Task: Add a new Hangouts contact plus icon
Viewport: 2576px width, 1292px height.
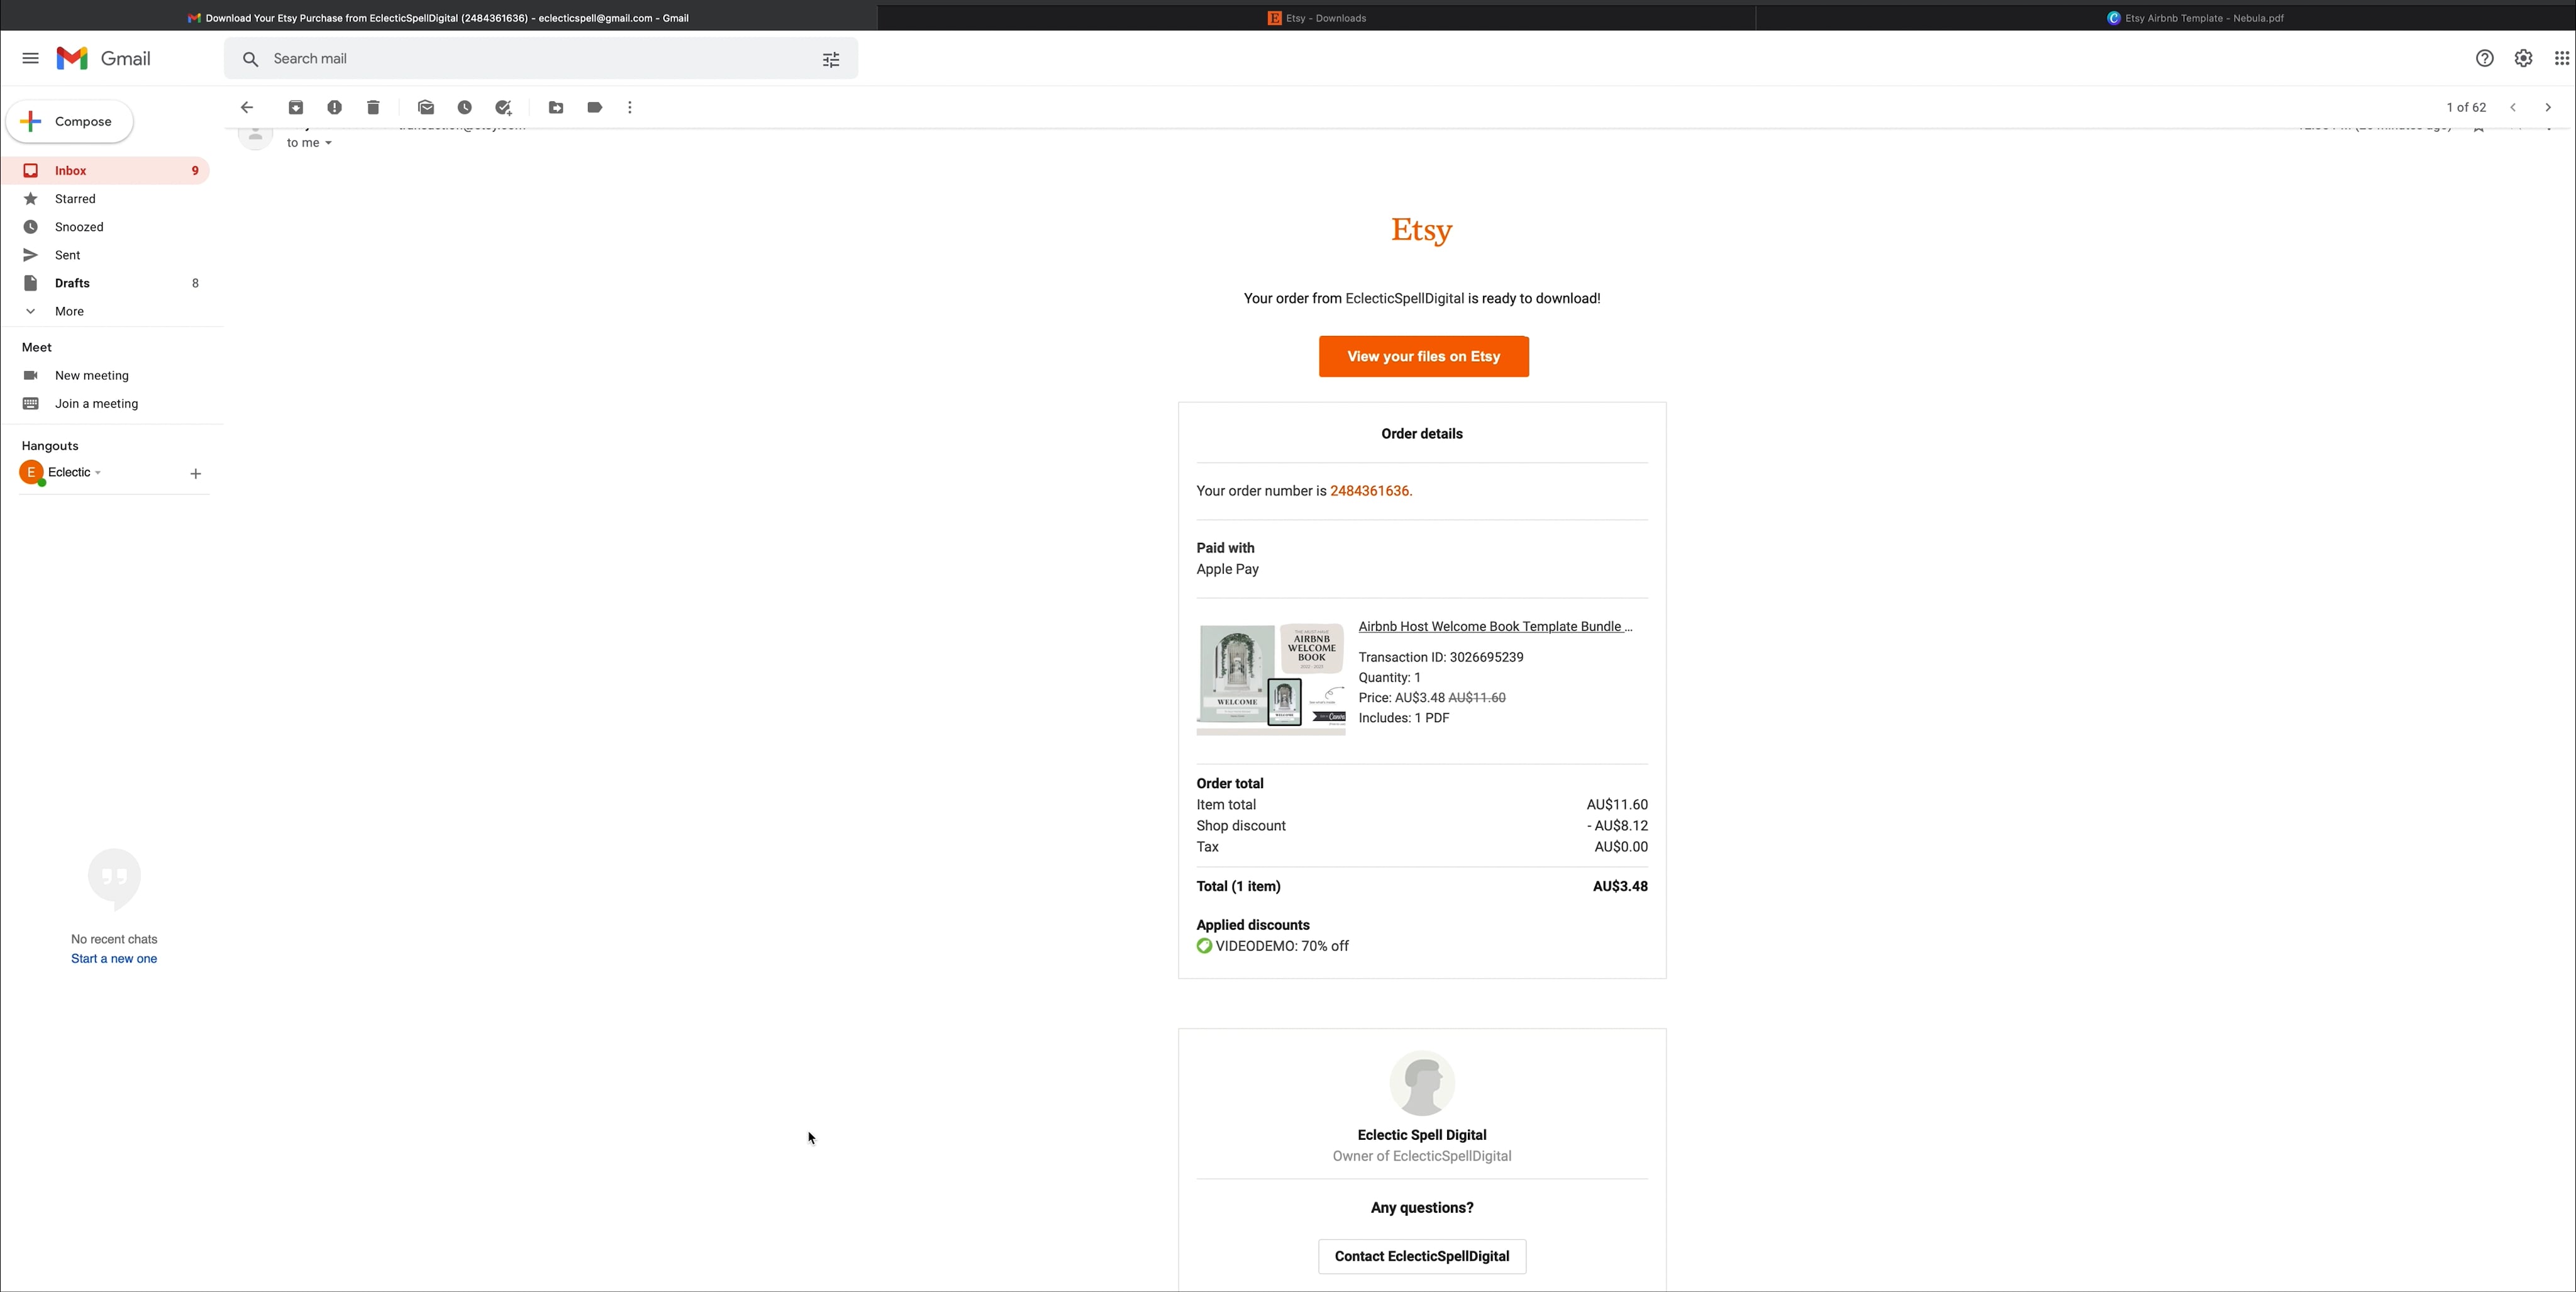Action: (196, 473)
